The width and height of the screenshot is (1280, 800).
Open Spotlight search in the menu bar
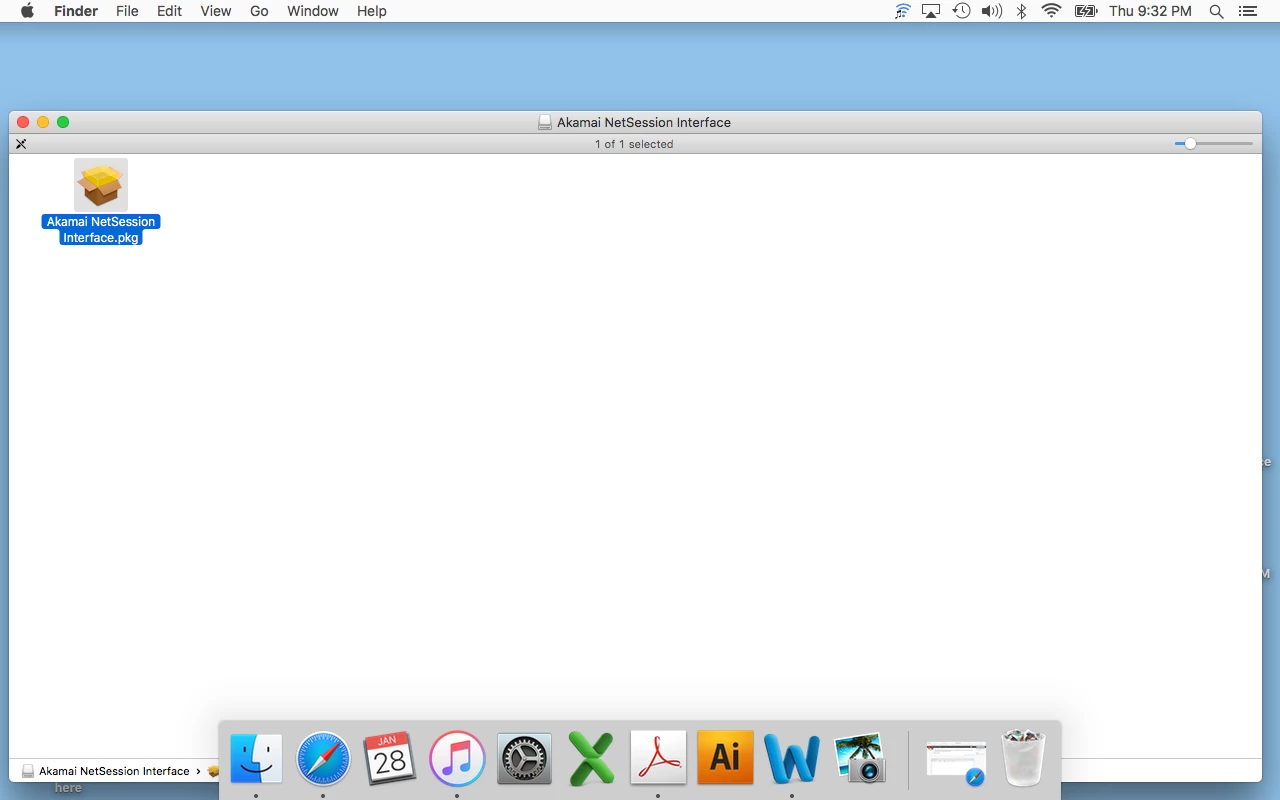1216,11
